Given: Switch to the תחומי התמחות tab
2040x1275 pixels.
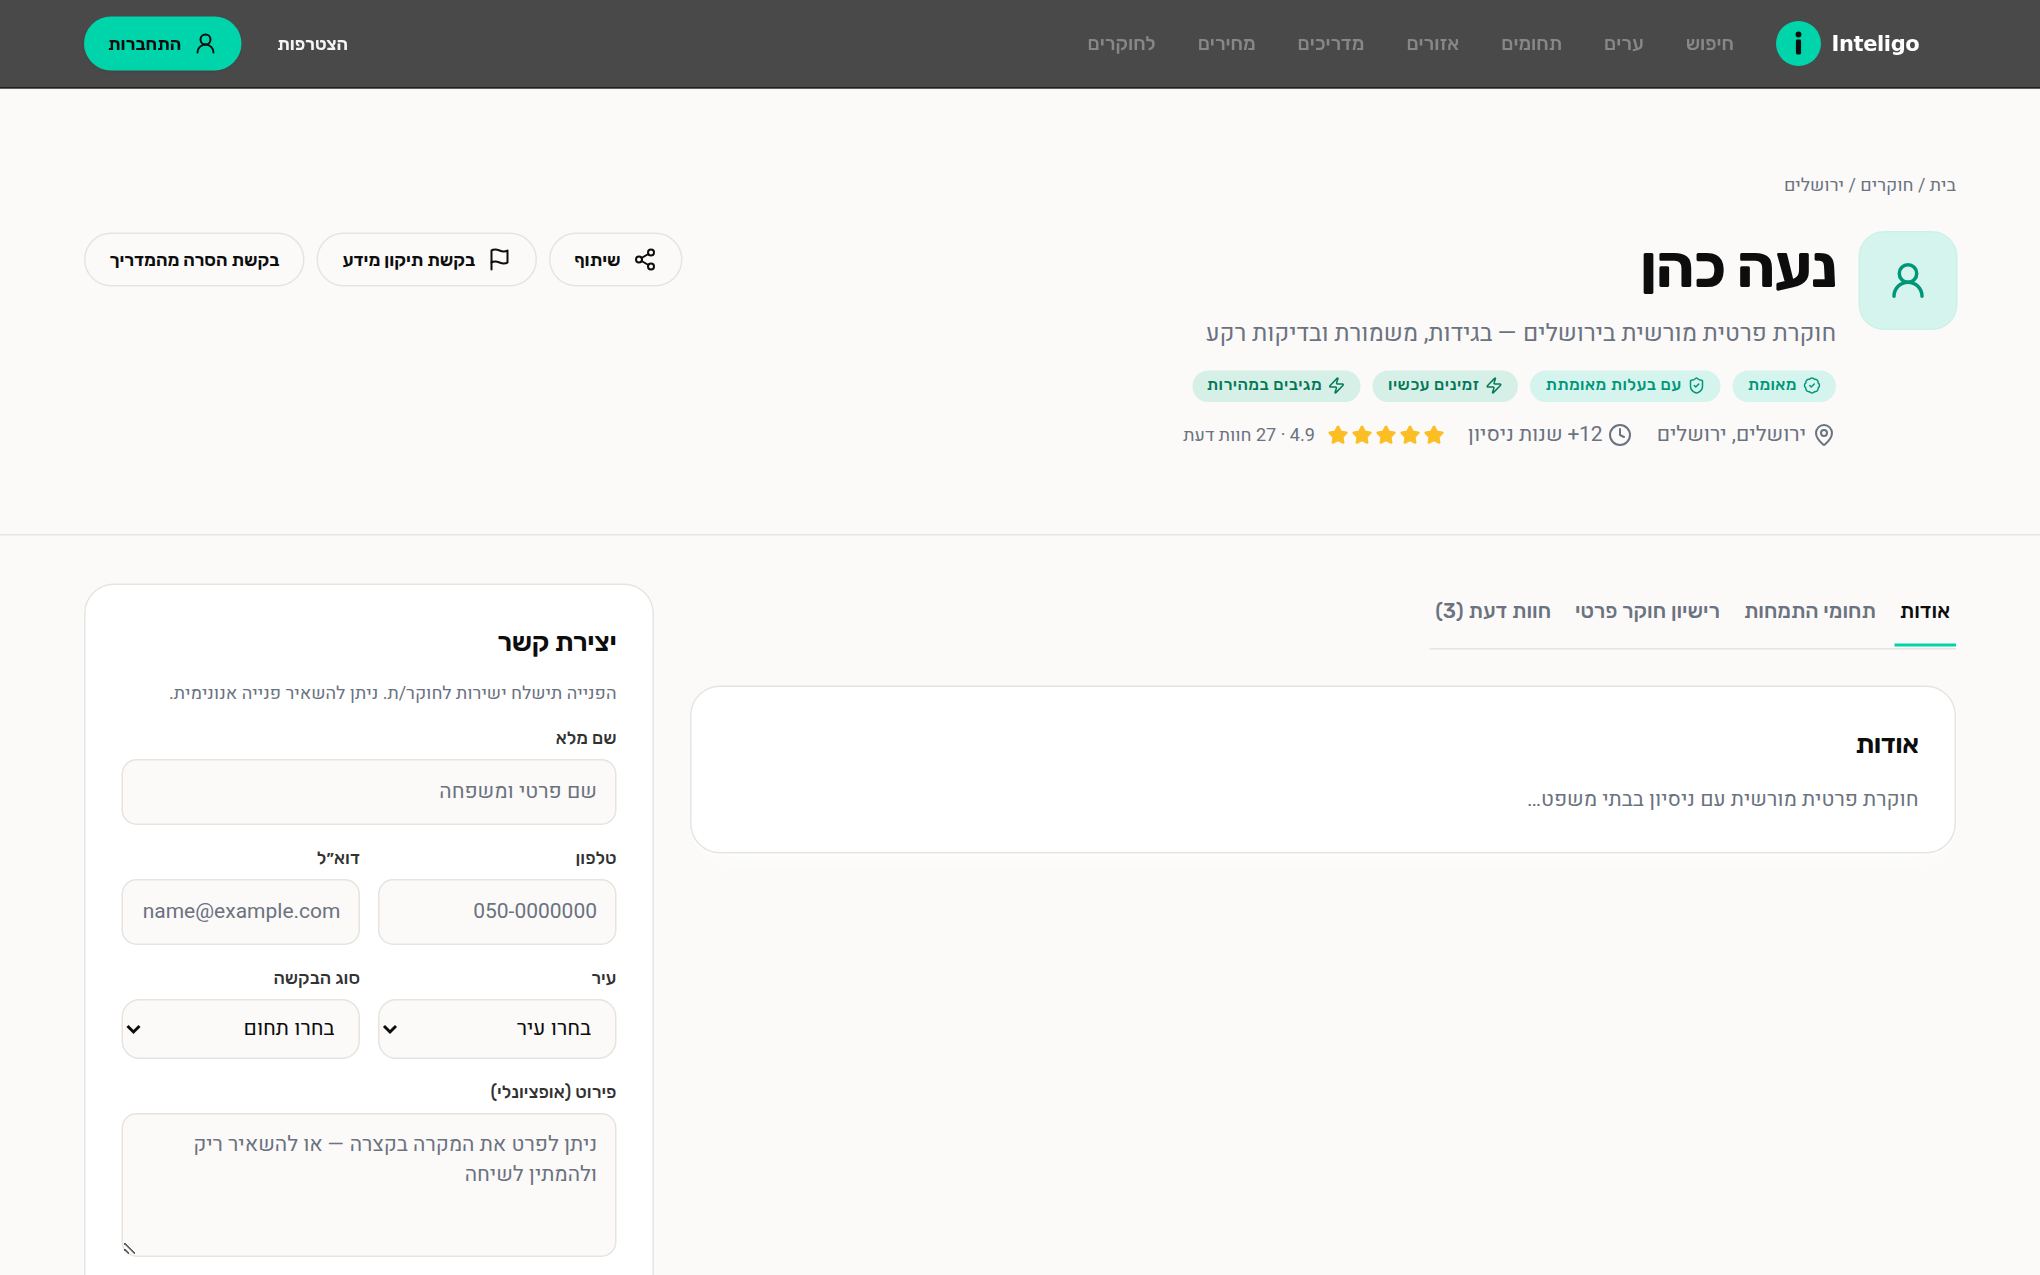Looking at the screenshot, I should tap(1809, 611).
